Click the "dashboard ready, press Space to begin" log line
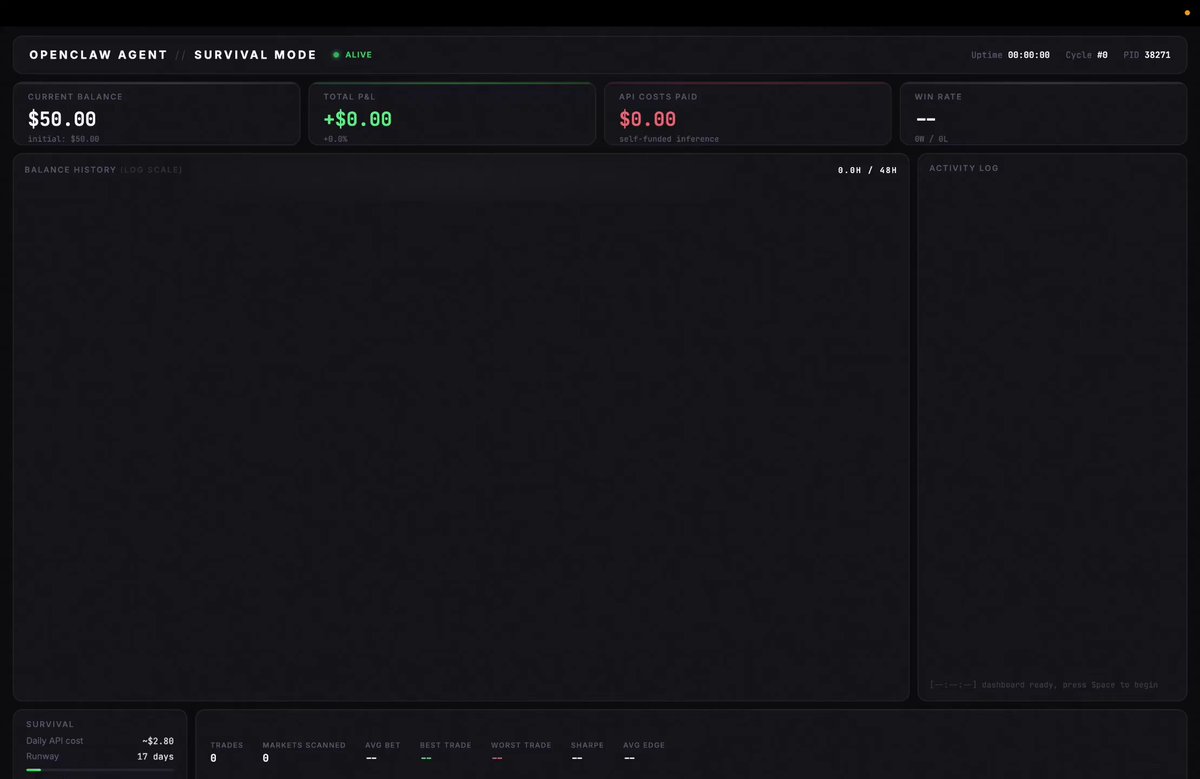Image resolution: width=1200 pixels, height=779 pixels. click(x=1044, y=685)
